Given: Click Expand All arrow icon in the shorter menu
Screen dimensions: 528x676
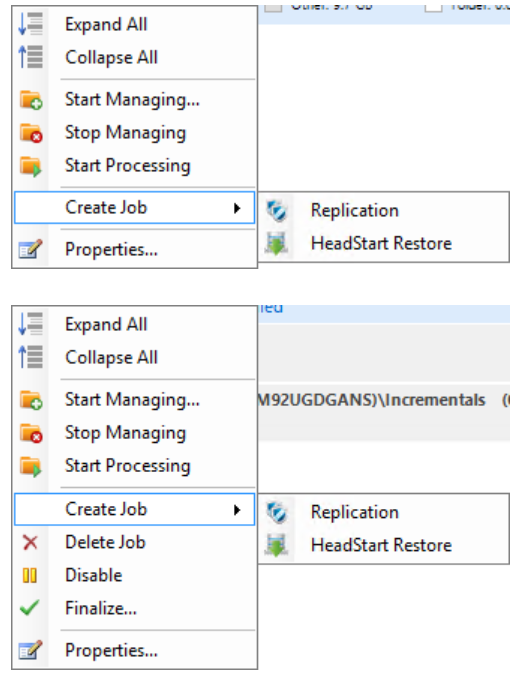Looking at the screenshot, I should (30, 24).
